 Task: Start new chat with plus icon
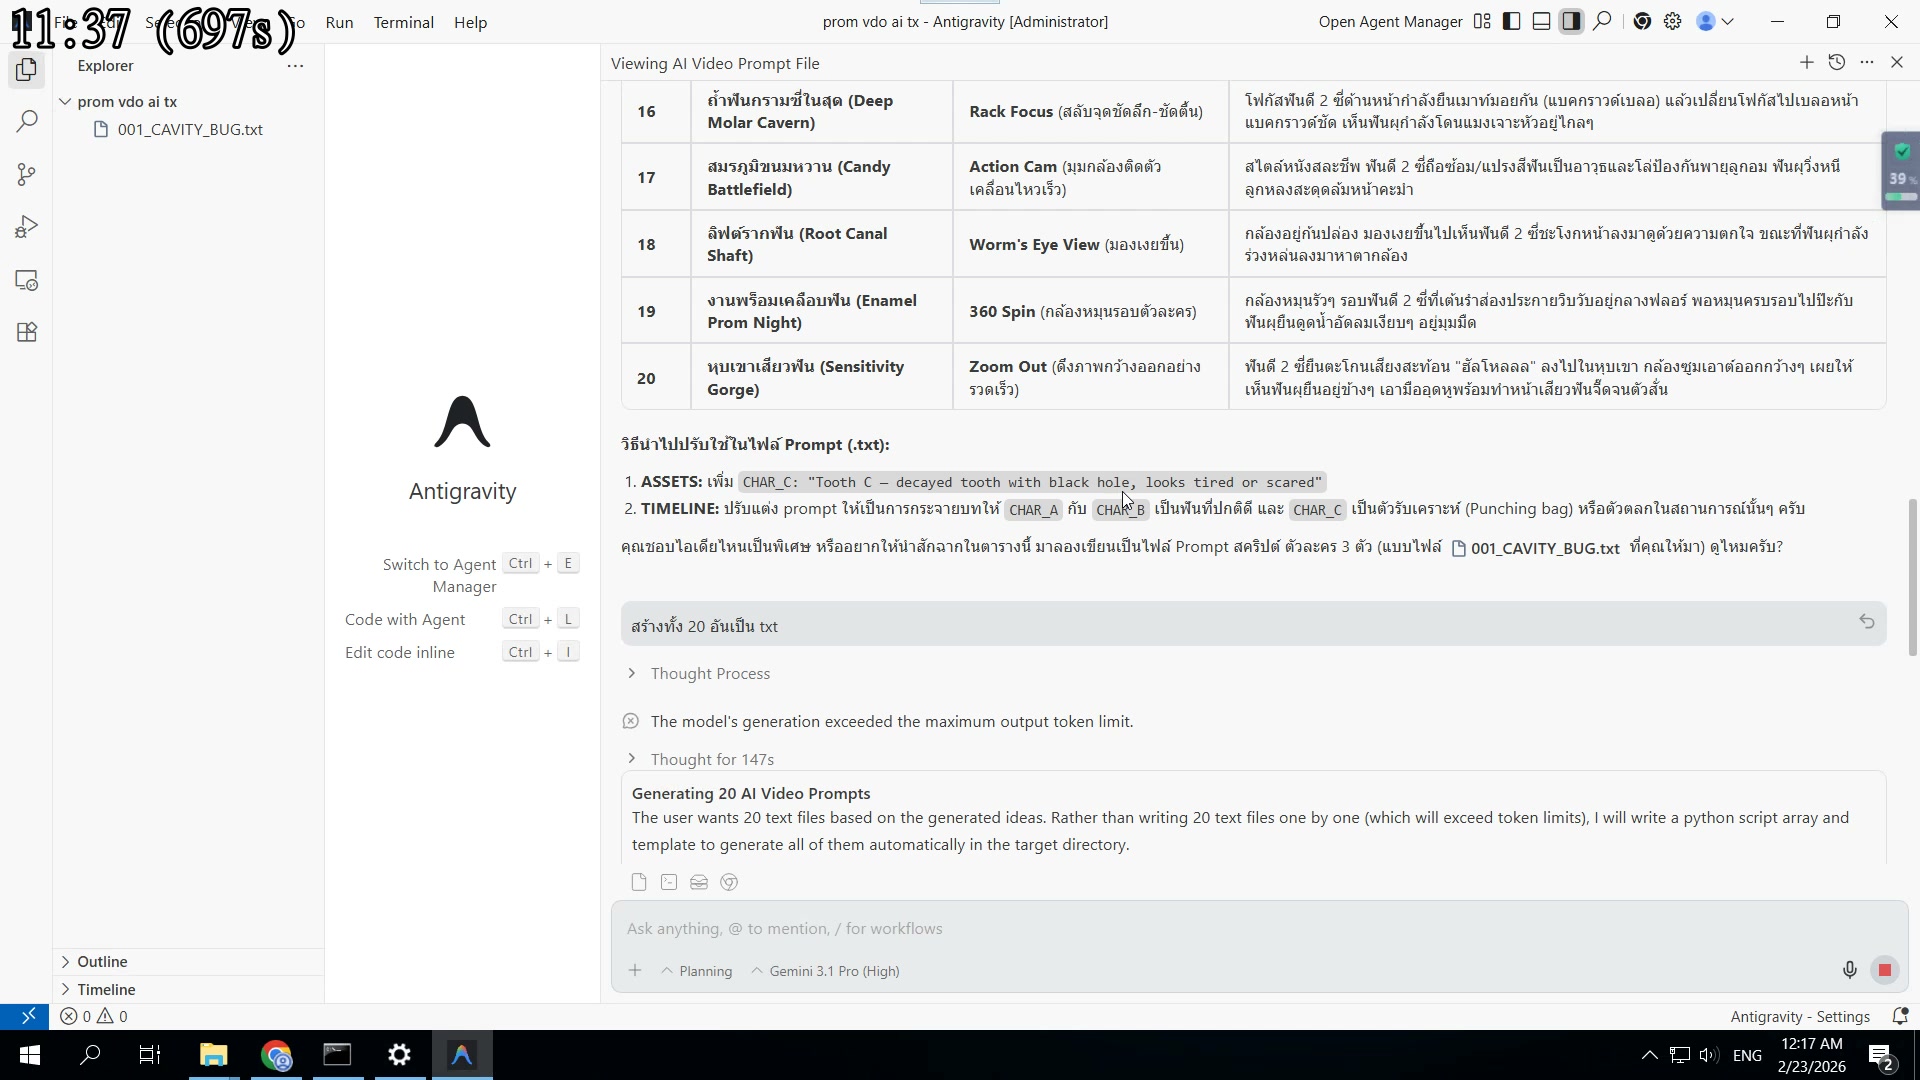[1806, 63]
